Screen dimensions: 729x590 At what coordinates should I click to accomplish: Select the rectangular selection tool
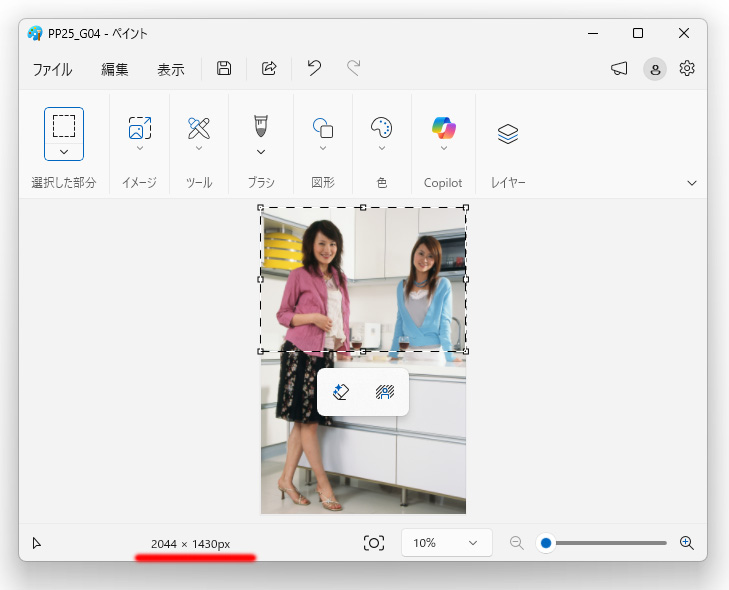point(64,126)
